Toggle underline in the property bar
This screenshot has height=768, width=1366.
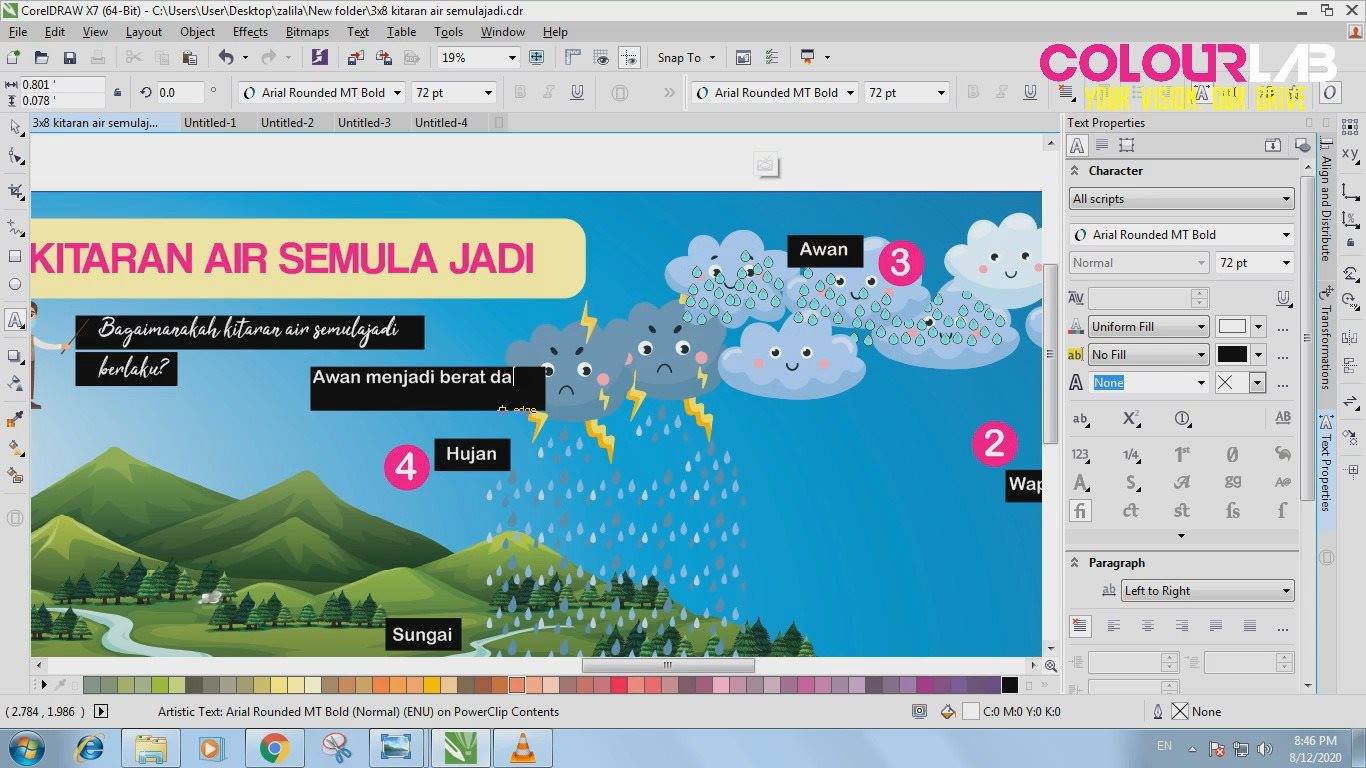[577, 93]
